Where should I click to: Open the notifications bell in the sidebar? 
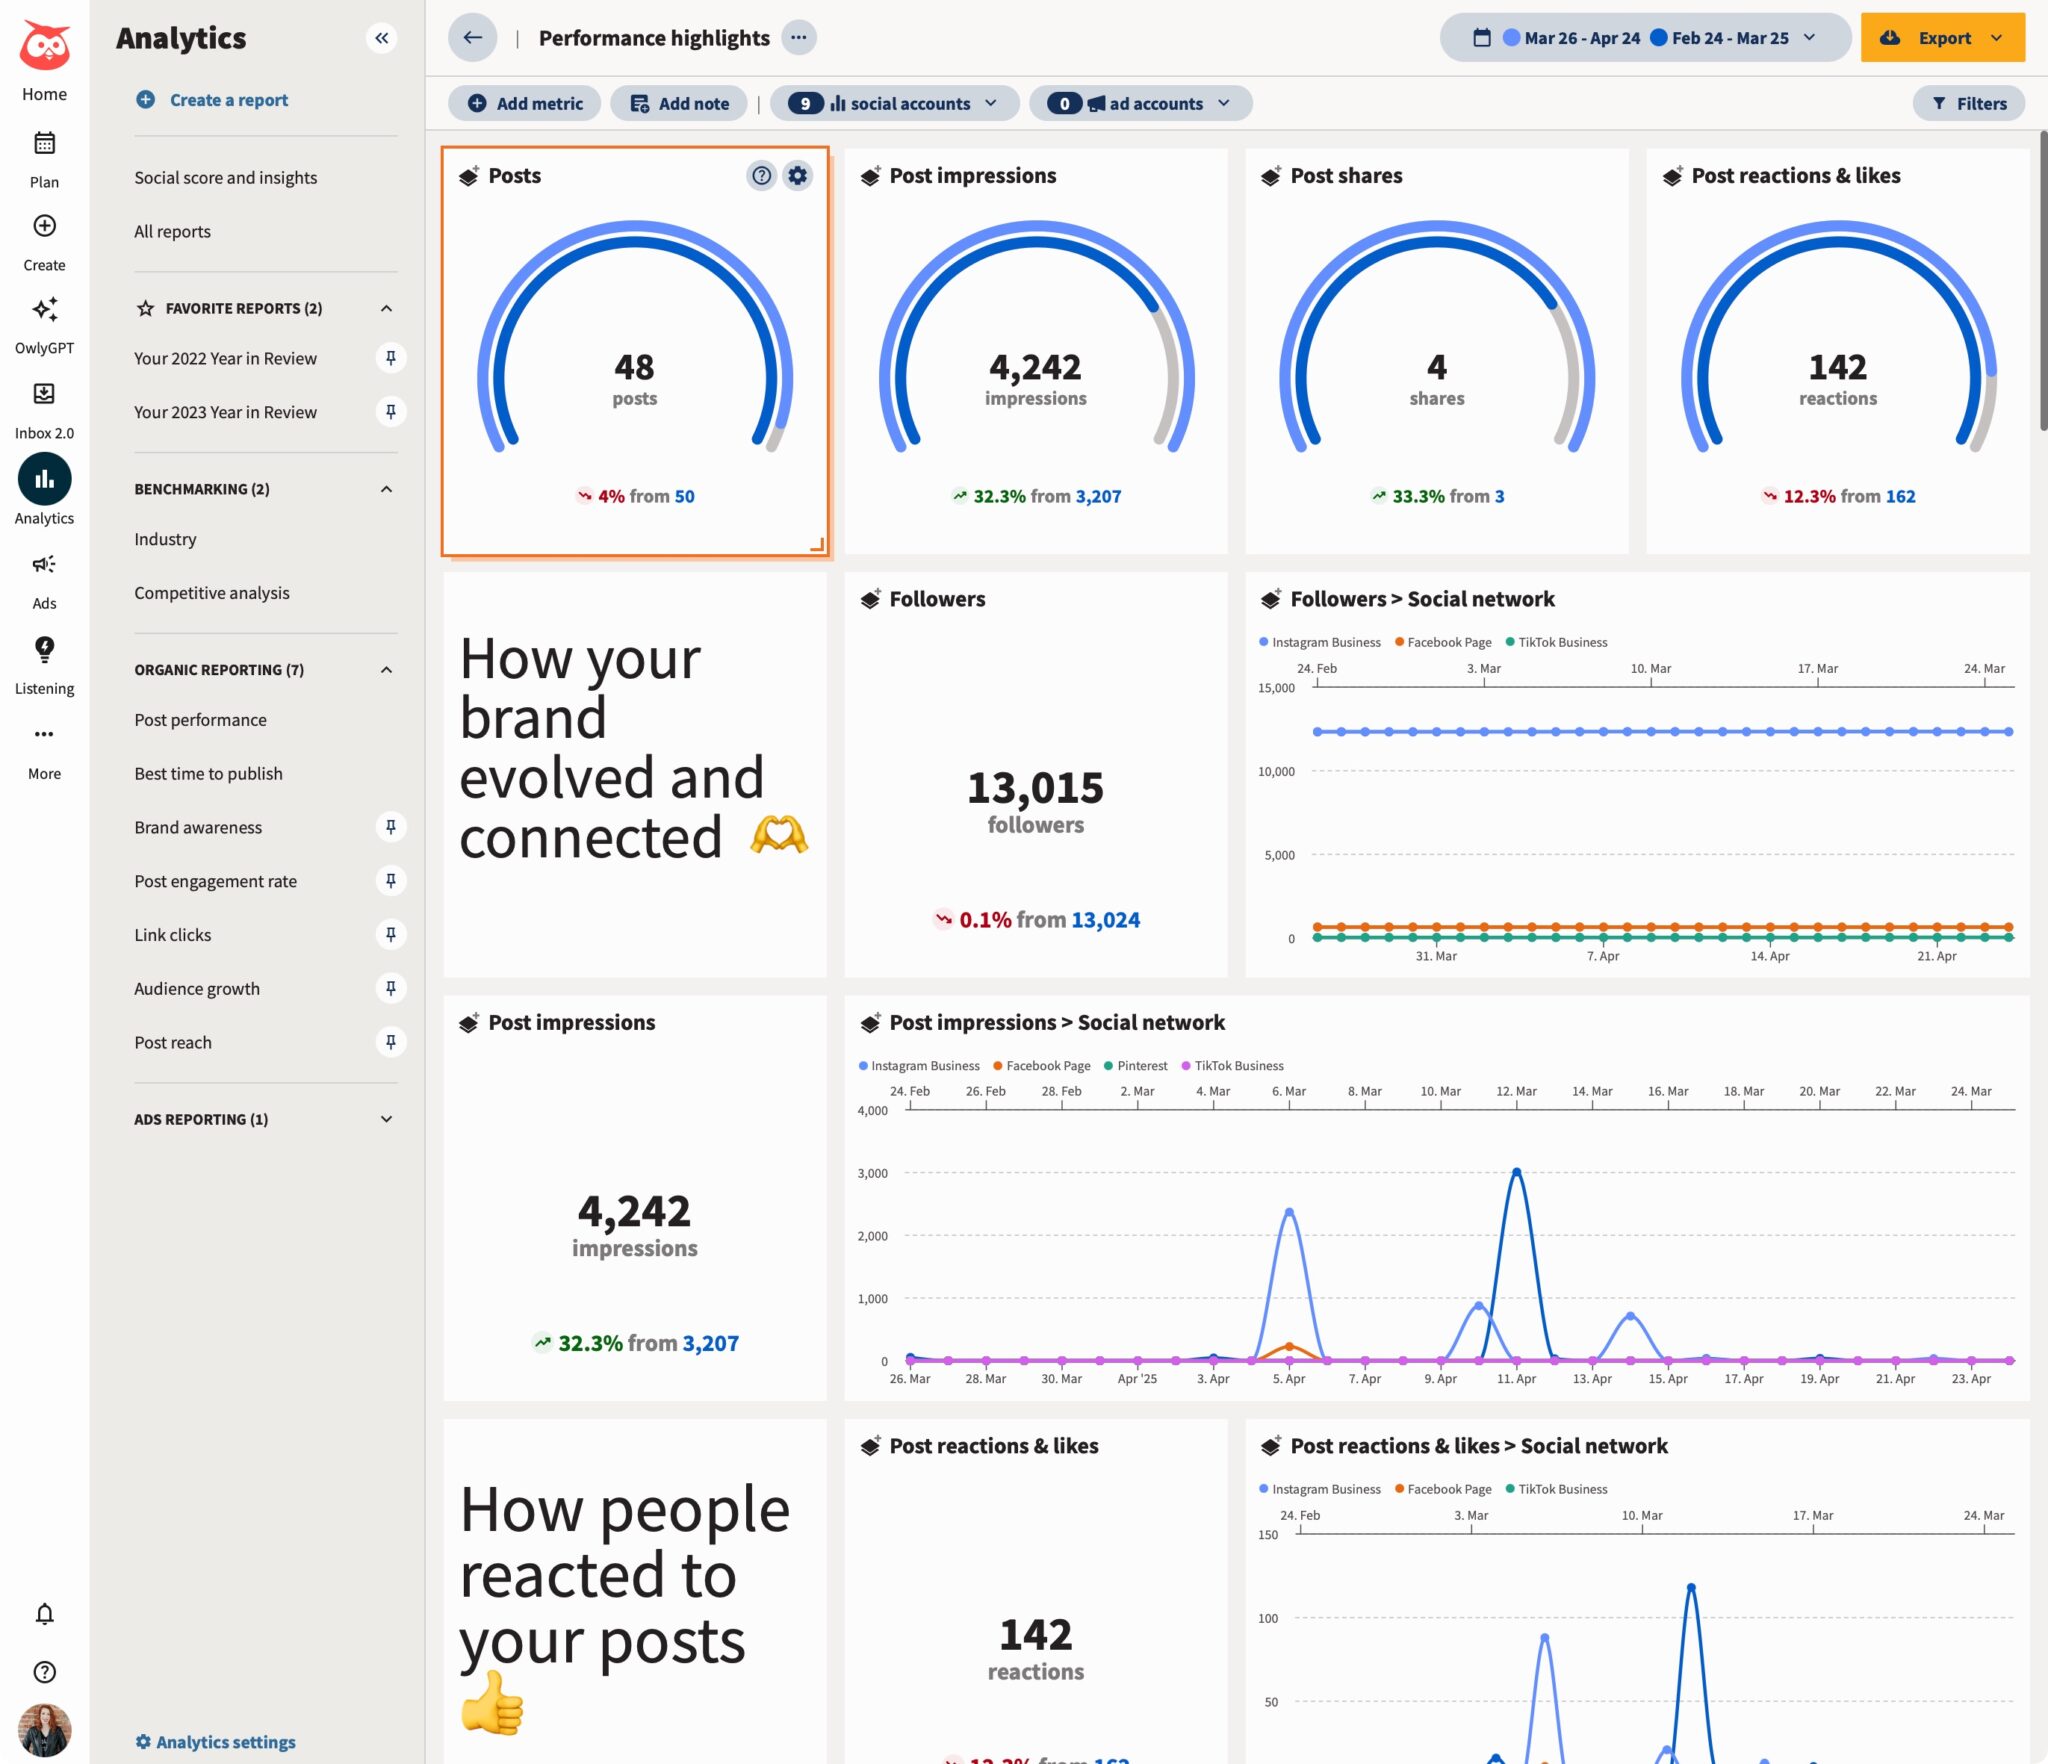tap(44, 1612)
